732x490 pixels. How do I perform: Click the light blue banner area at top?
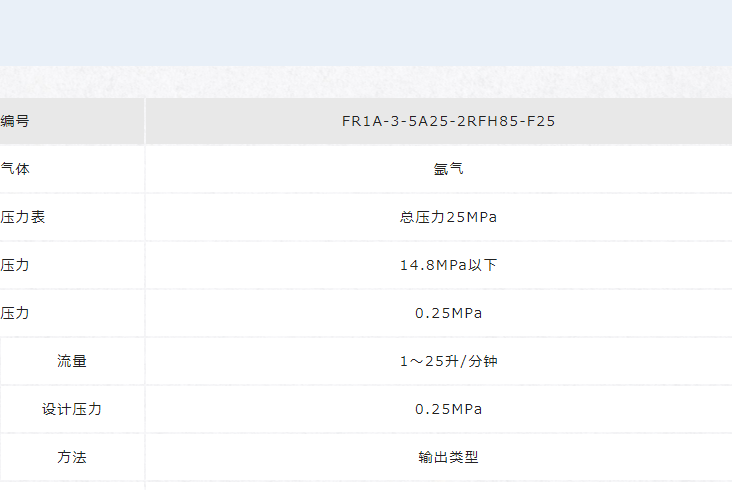click(366, 33)
